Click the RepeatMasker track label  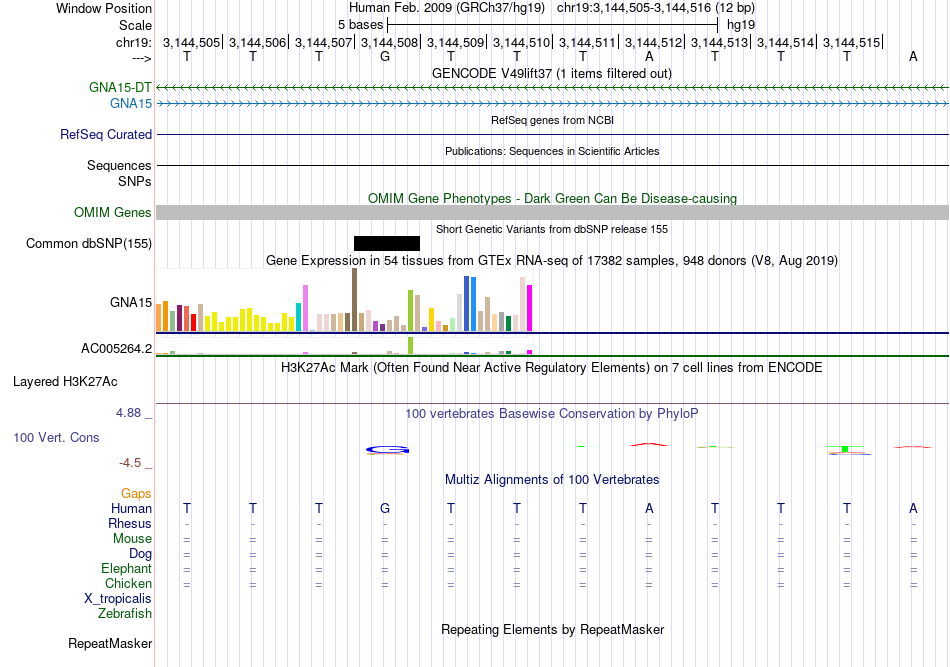pos(110,643)
